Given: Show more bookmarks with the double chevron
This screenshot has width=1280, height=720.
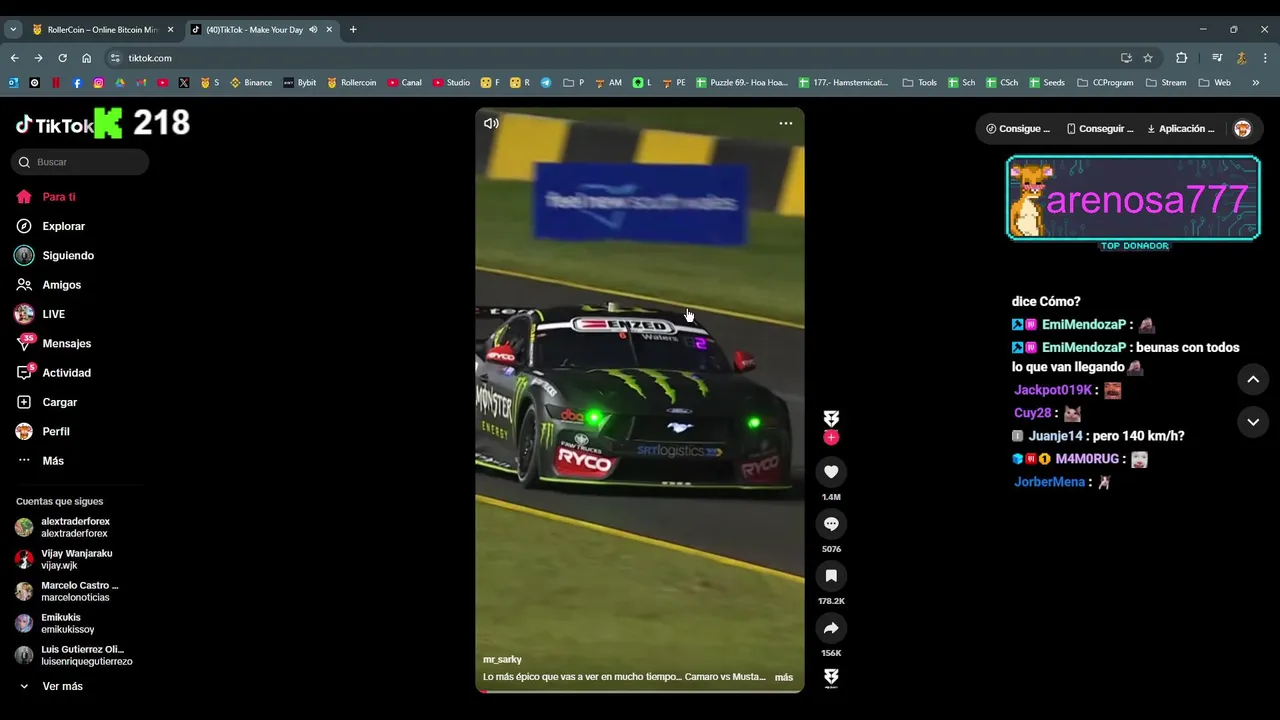Looking at the screenshot, I should point(1256,83).
